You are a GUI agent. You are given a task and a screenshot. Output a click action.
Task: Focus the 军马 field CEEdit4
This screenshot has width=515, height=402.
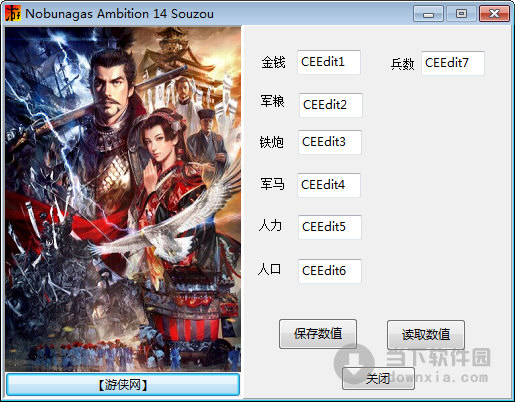pos(329,185)
